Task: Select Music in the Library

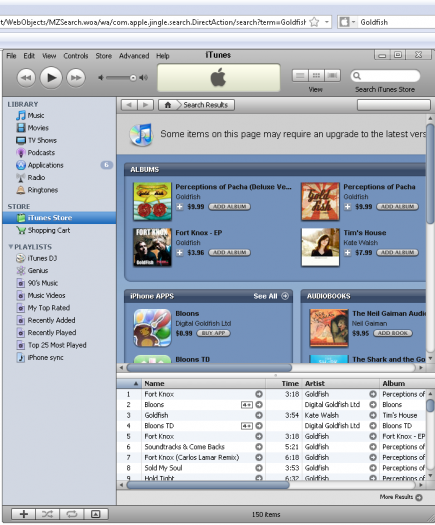Action: point(36,116)
